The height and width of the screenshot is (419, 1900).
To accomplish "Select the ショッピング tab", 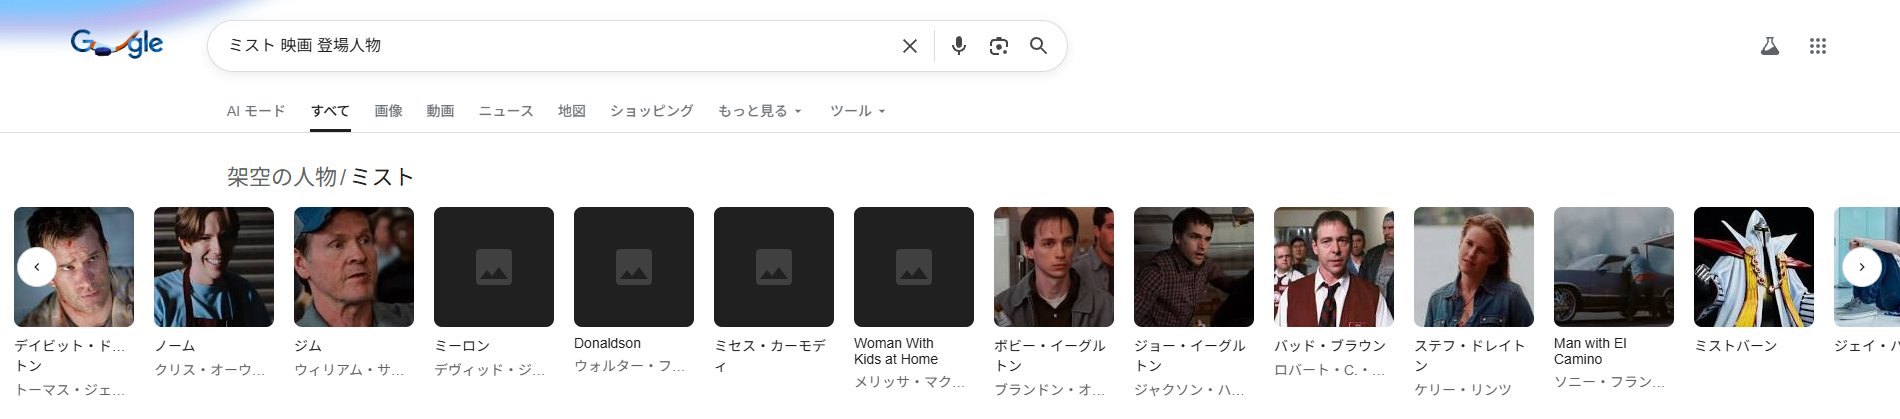I will click(651, 111).
